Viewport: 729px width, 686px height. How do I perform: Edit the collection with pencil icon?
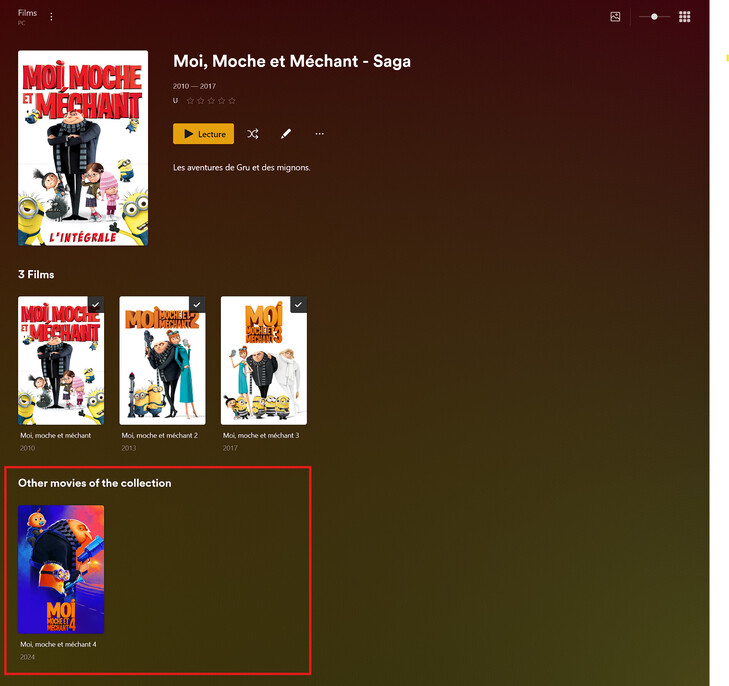[x=286, y=134]
